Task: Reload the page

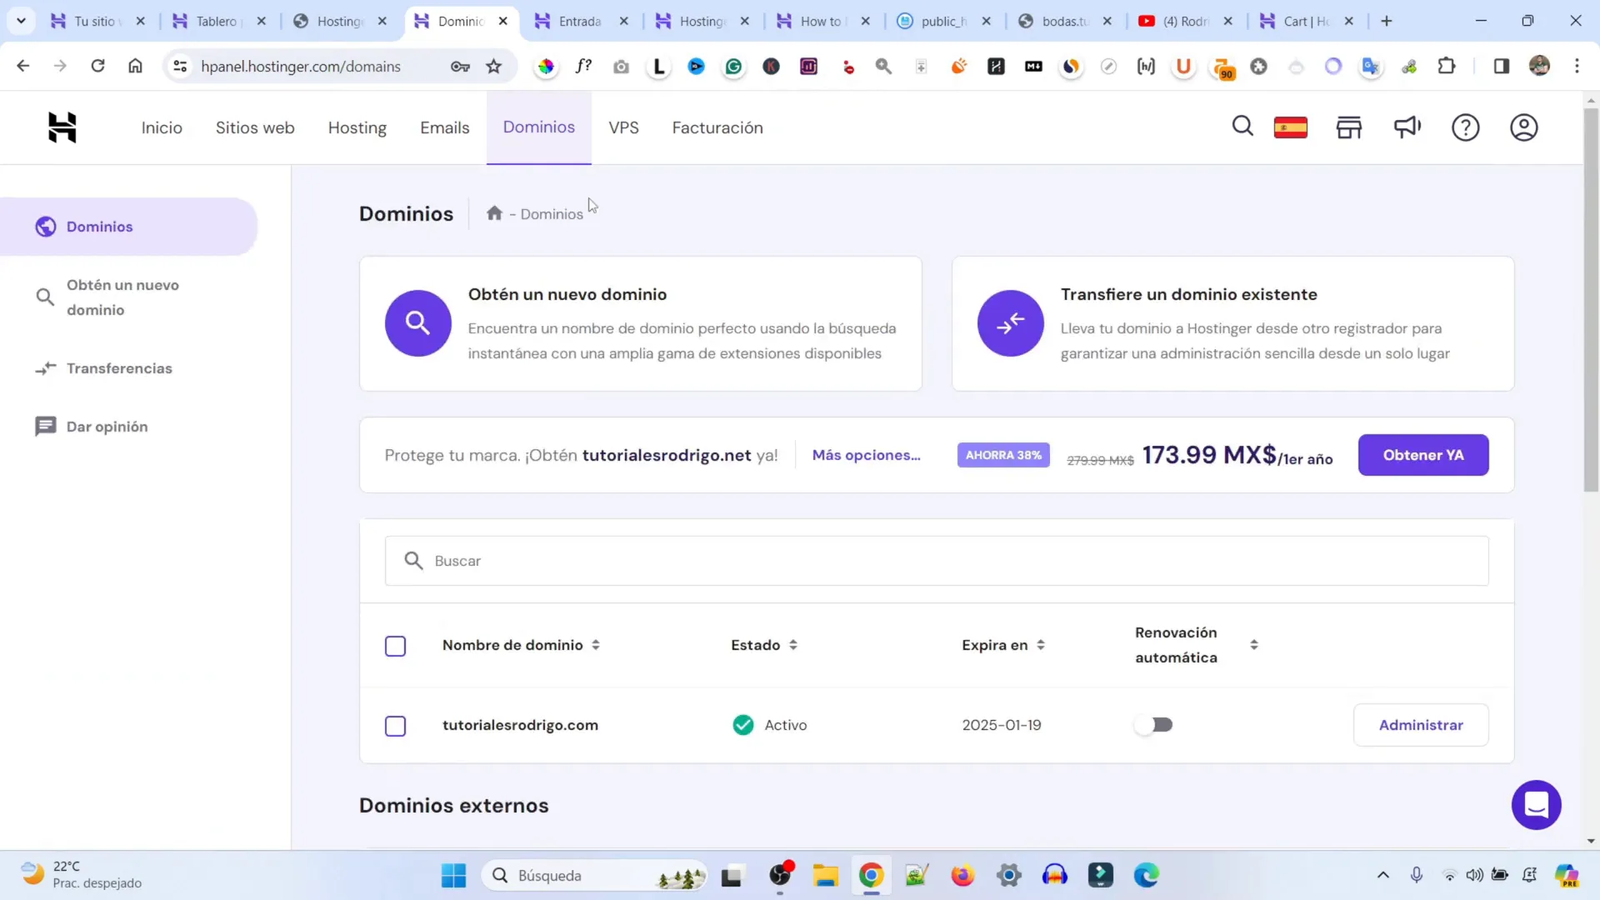Action: [x=97, y=66]
